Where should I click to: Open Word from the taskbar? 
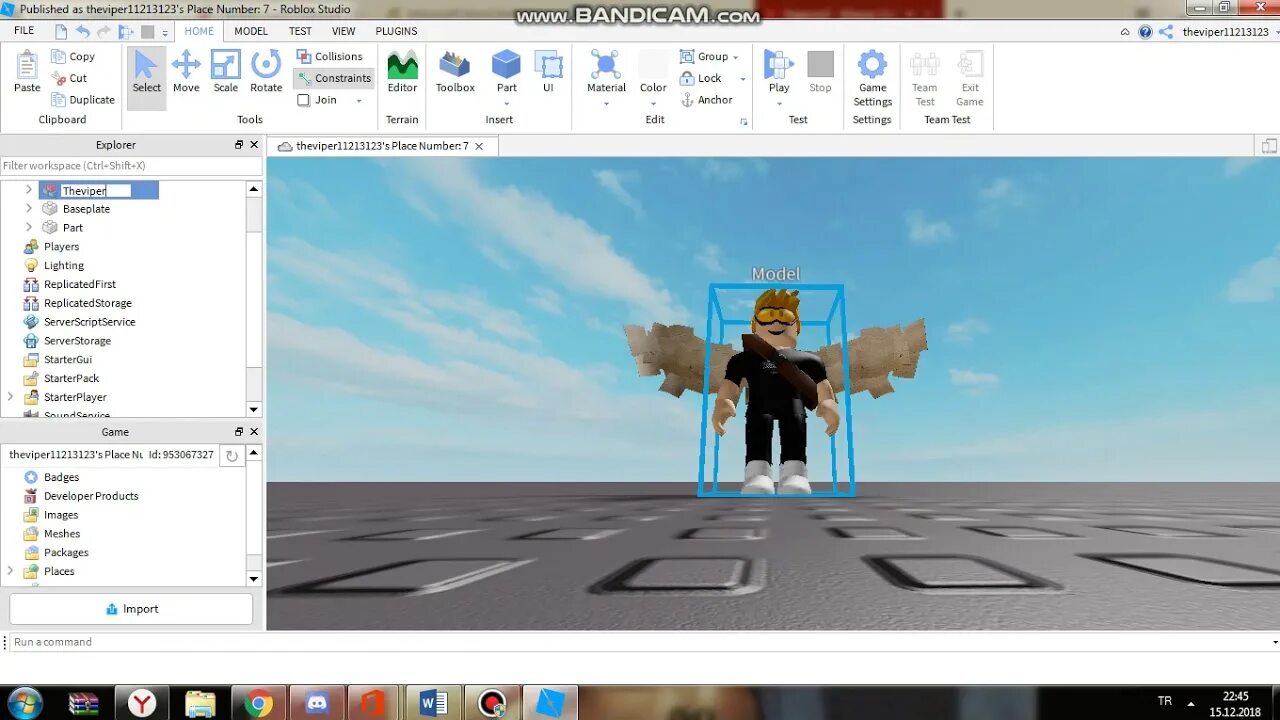click(x=433, y=703)
